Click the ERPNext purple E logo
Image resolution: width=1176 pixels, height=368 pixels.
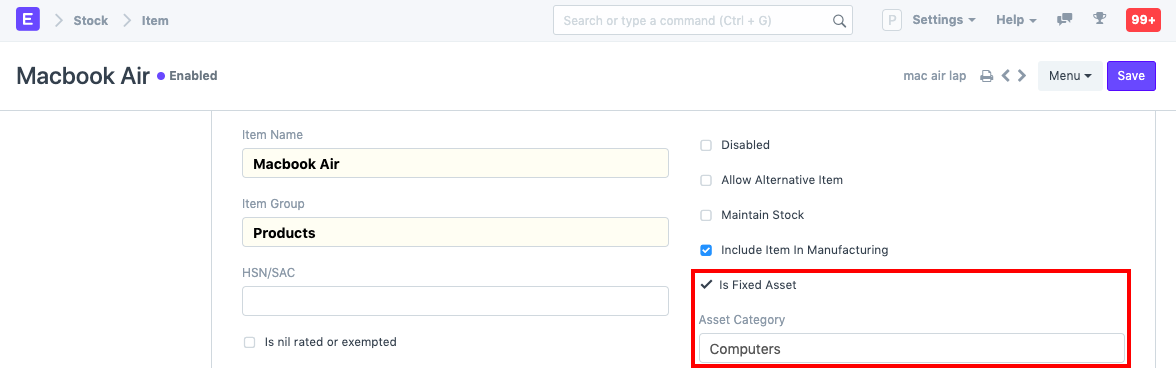28,19
